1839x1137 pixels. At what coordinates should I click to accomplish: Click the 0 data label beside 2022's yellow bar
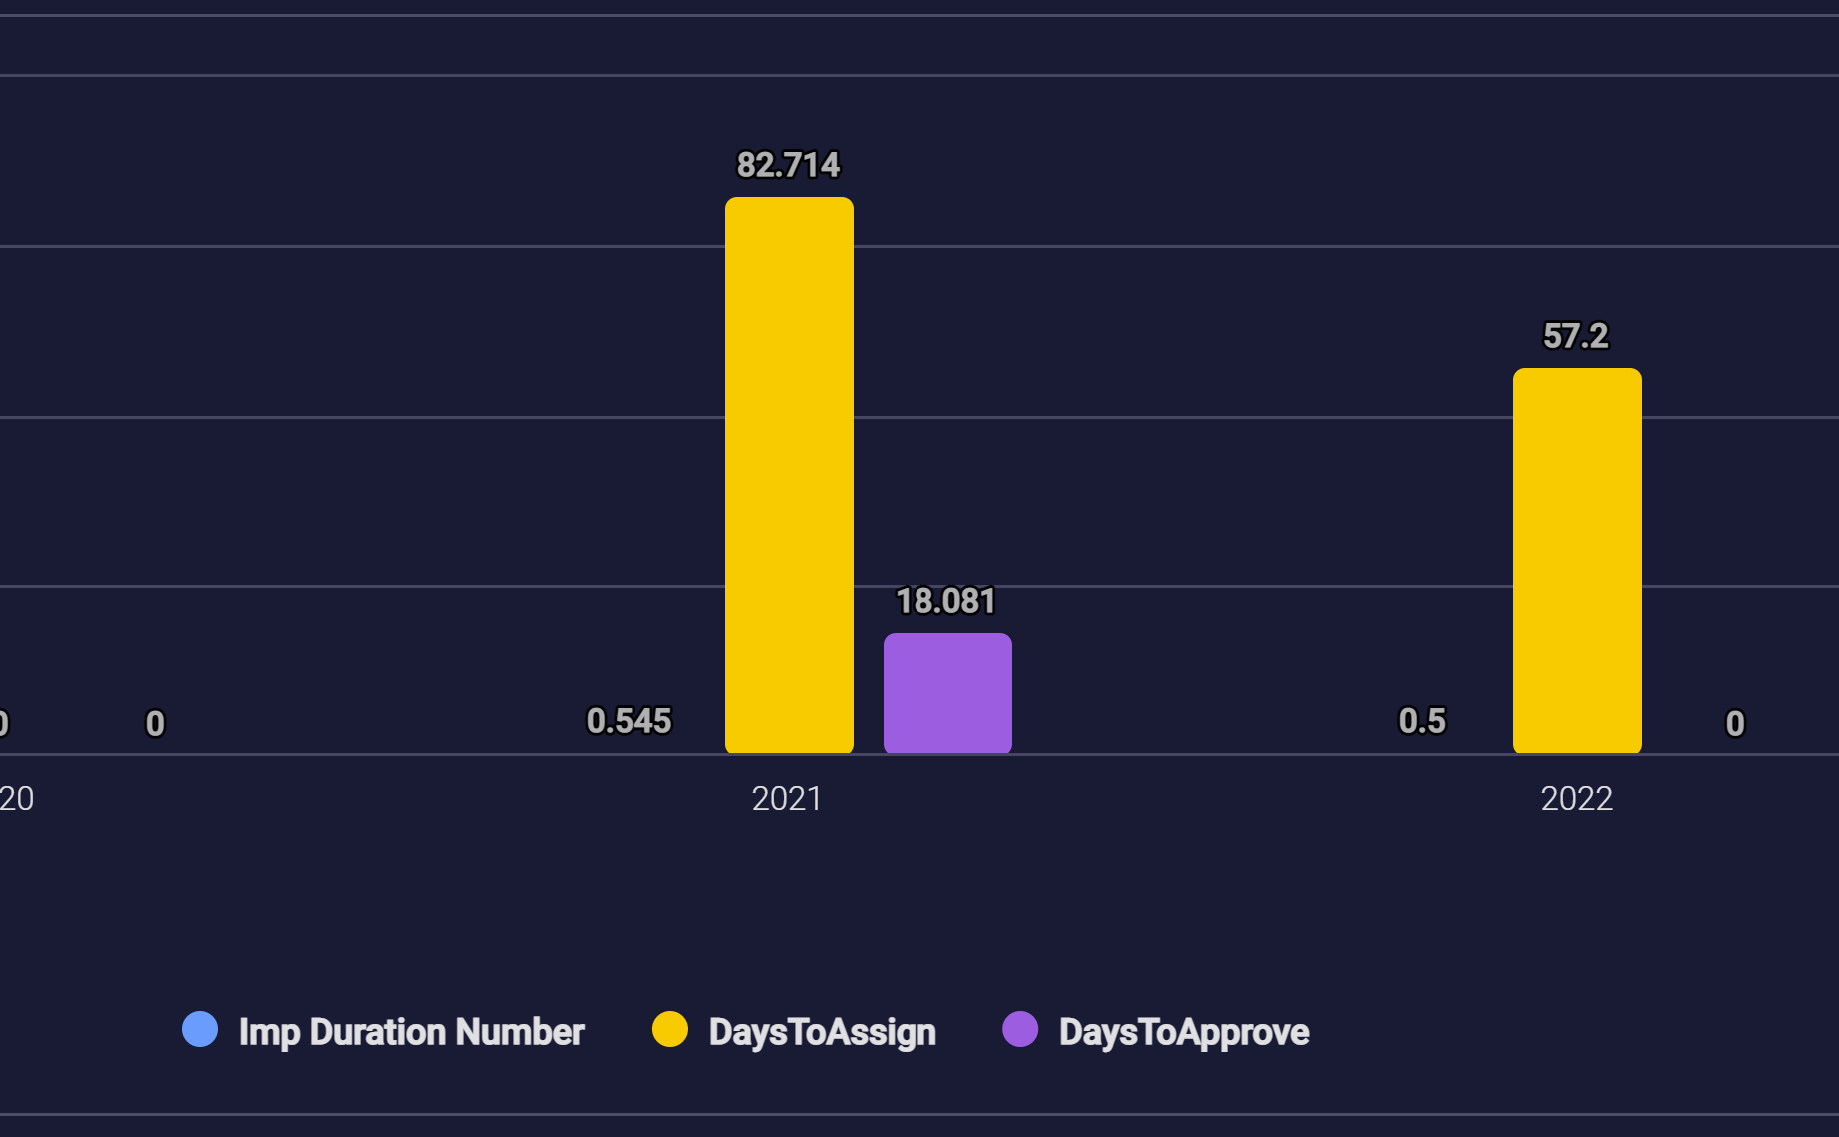click(1734, 723)
